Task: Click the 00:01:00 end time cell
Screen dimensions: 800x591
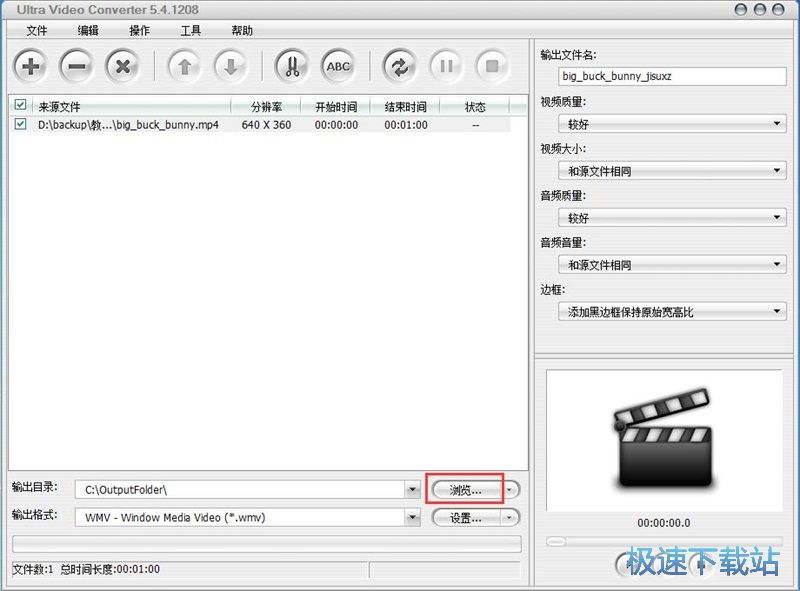Action: (406, 125)
